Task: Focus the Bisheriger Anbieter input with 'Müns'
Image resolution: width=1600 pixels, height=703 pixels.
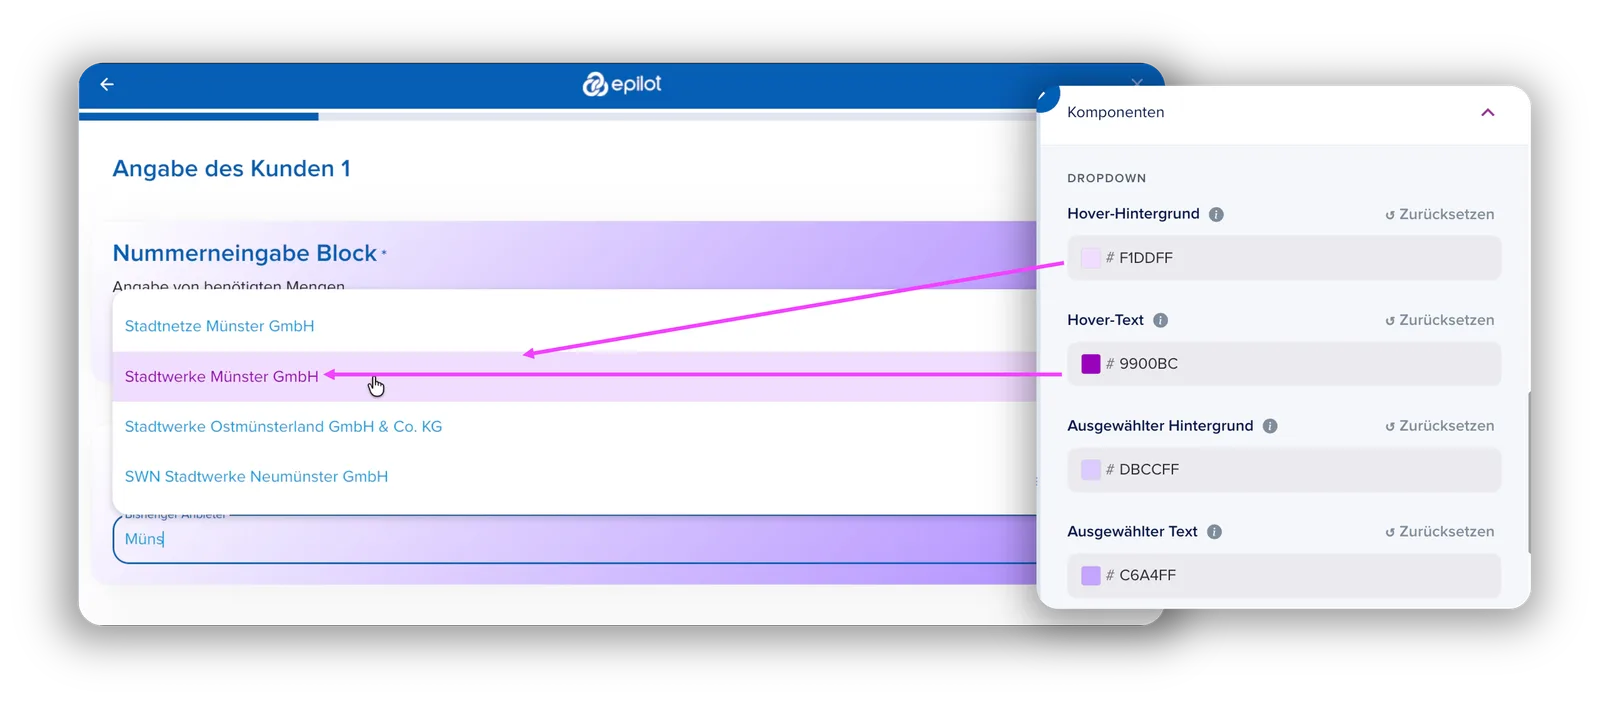Action: [575, 539]
